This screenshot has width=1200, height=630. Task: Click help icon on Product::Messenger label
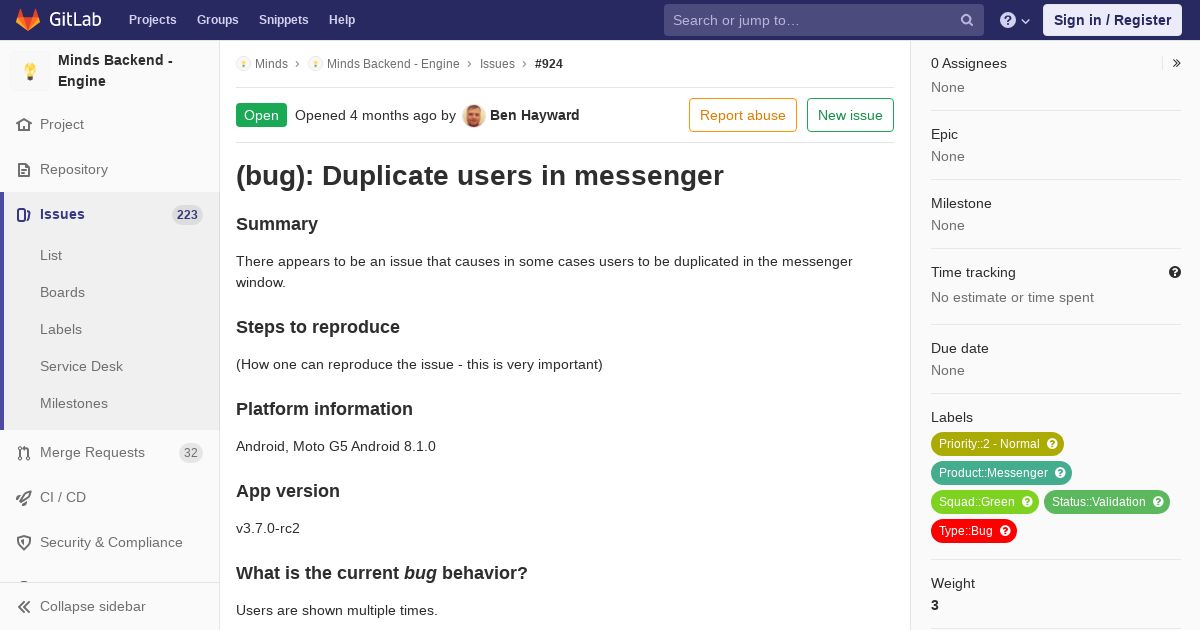[x=1060, y=473]
